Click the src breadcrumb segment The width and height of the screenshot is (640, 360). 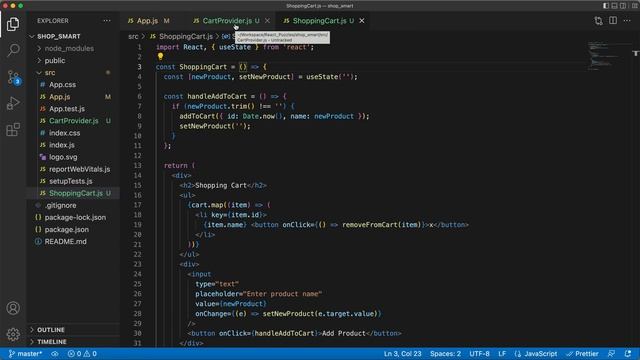tap(133, 36)
